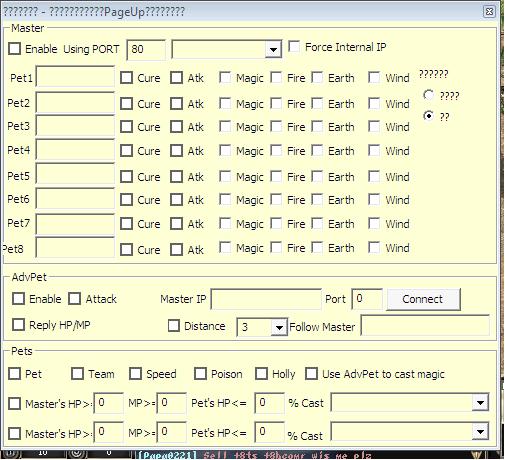Tick the Team checkbox
The image size is (505, 460).
click(77, 373)
